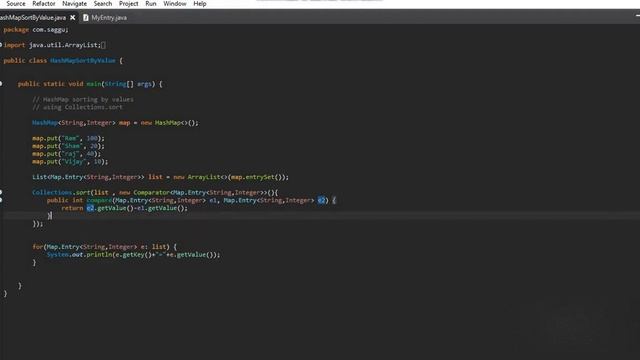Viewport: 640px width, 360px height.
Task: Click the import java.util.ArrayList text
Action: [x=52, y=45]
